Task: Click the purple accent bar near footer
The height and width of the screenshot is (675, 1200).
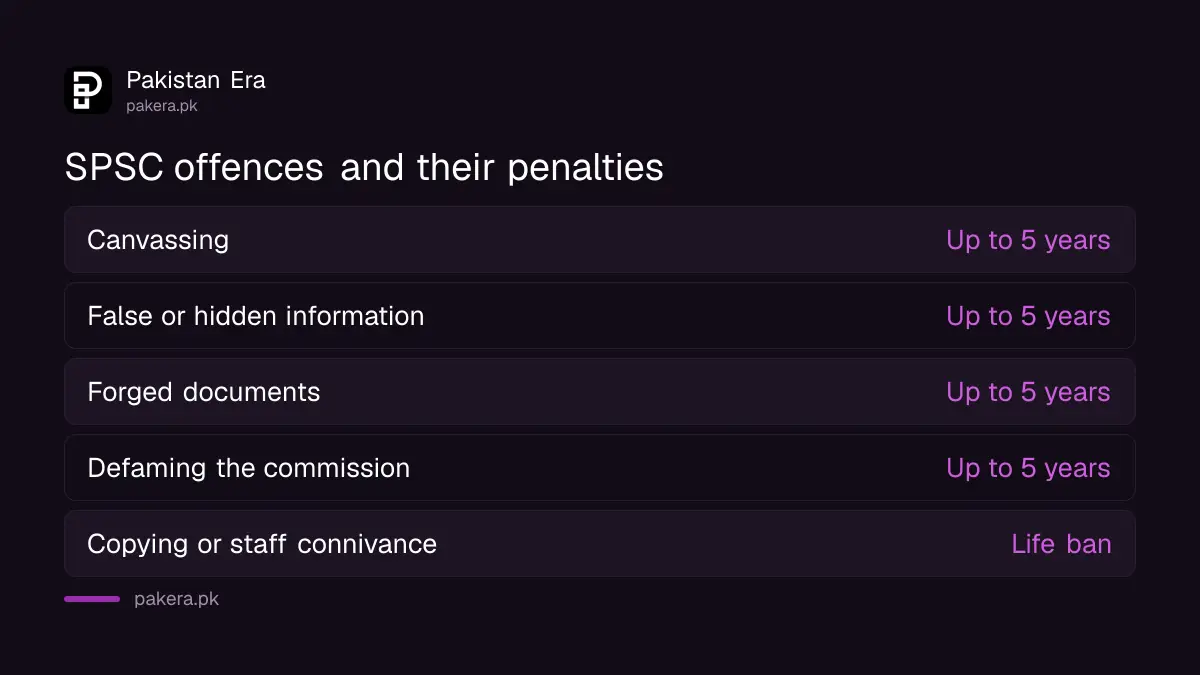Action: pyautogui.click(x=92, y=599)
